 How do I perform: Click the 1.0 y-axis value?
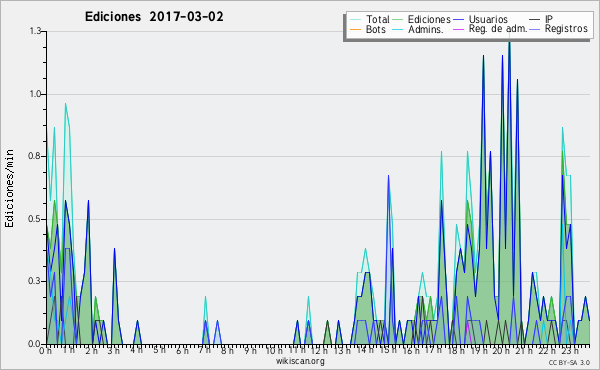35,94
